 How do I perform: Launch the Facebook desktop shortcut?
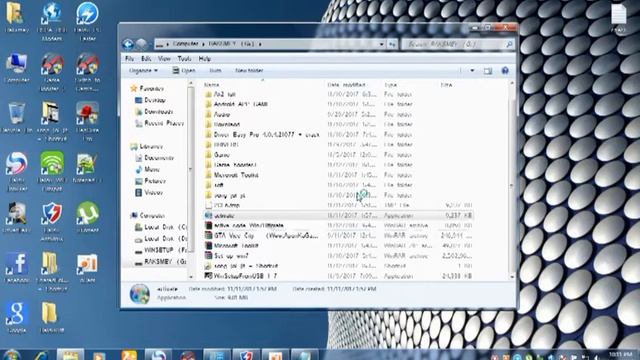(17, 268)
